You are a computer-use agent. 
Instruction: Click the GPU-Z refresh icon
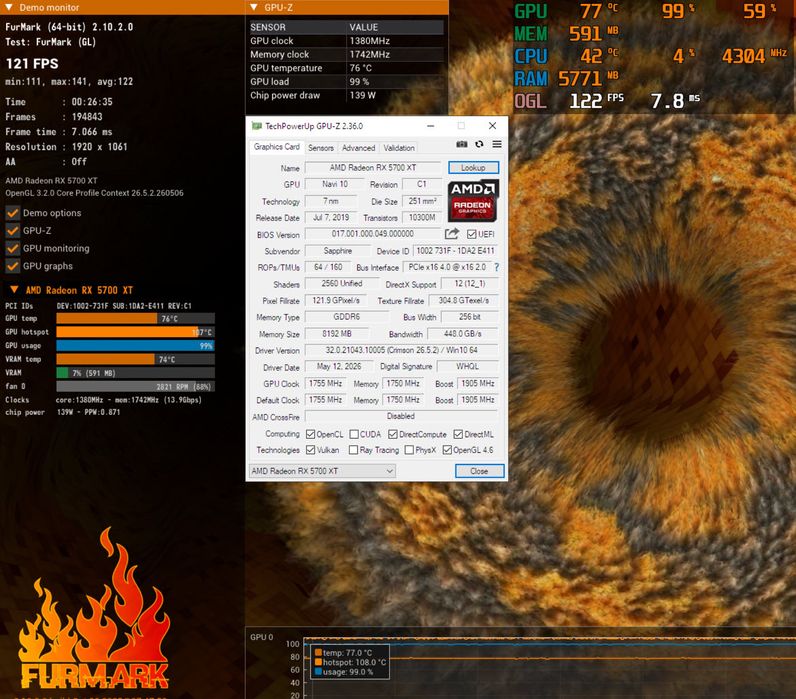479,145
